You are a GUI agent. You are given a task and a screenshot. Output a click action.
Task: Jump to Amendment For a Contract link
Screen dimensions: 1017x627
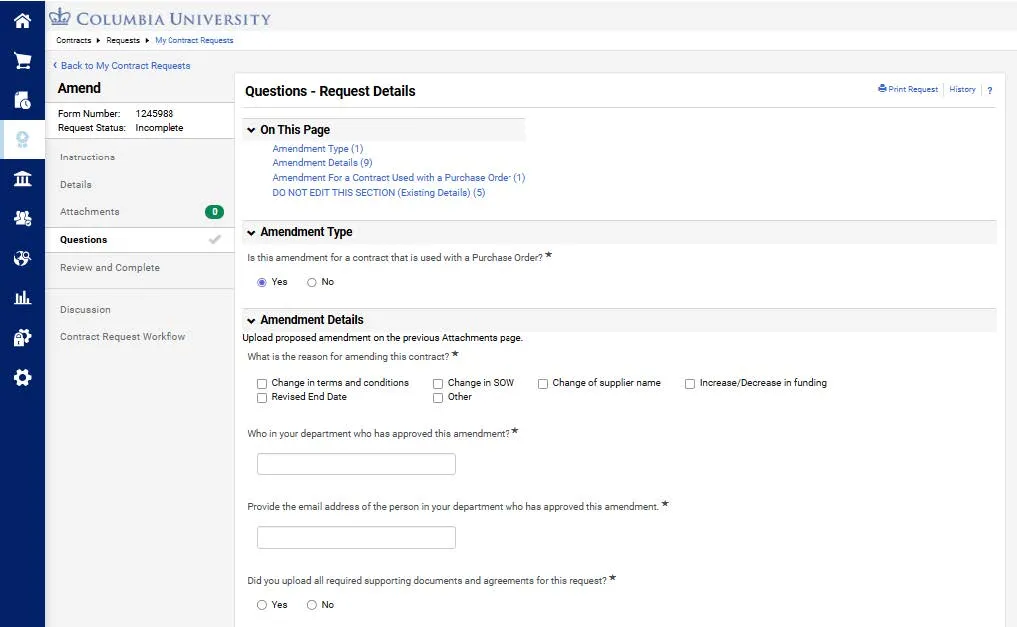(398, 178)
